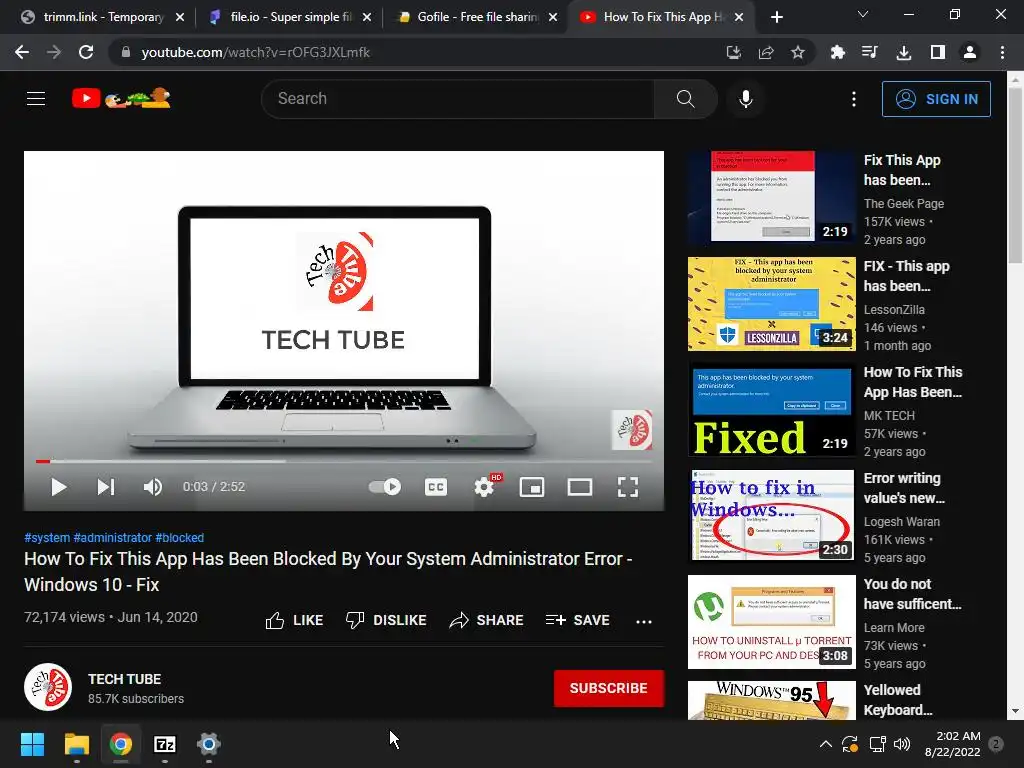Switch to file.io browser tab
This screenshot has height=768, width=1024.
291,17
